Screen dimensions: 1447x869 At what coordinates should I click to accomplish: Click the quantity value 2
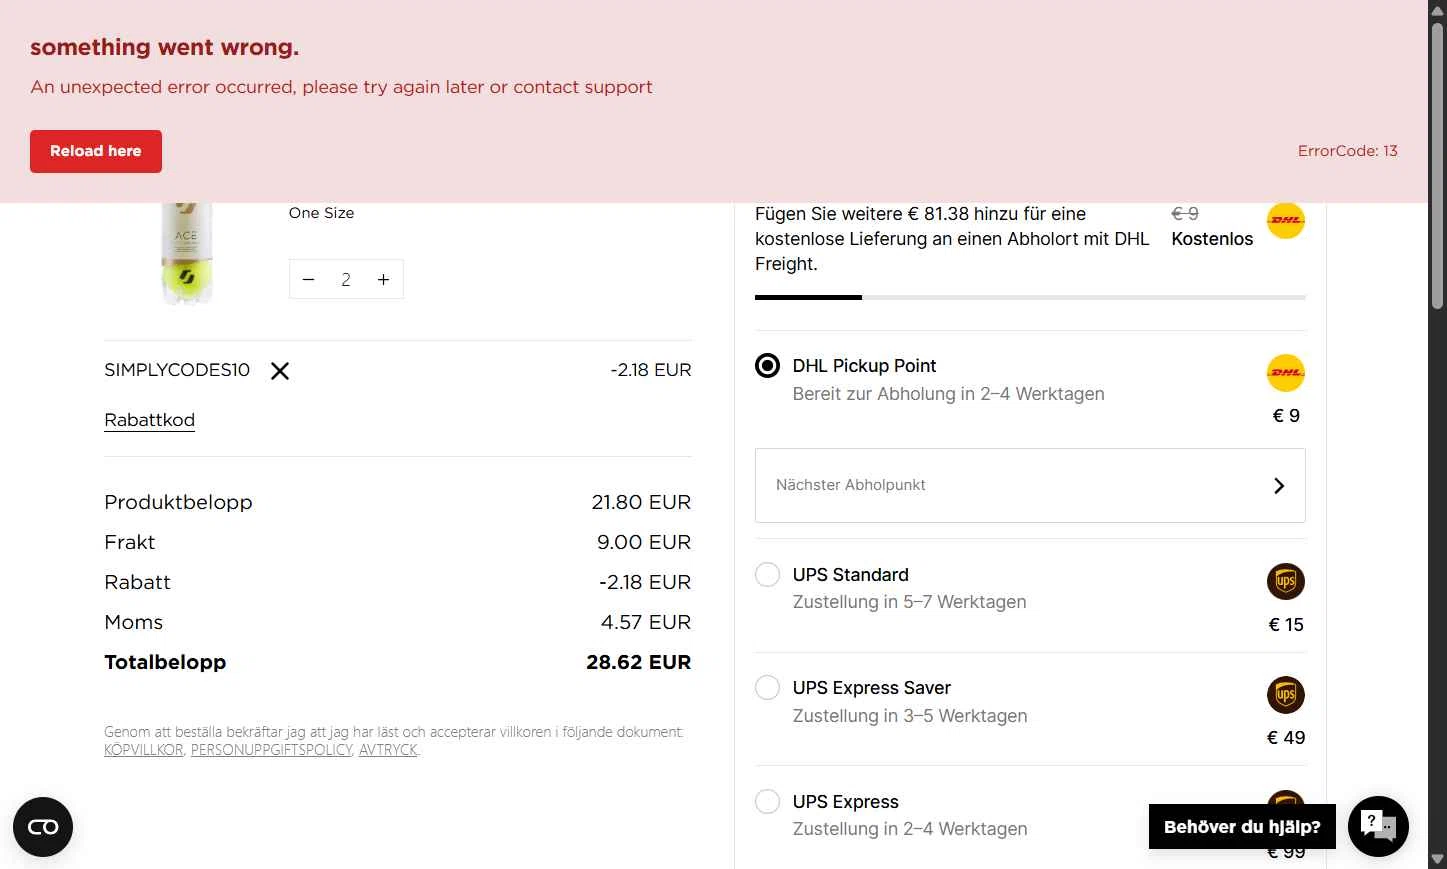point(346,280)
